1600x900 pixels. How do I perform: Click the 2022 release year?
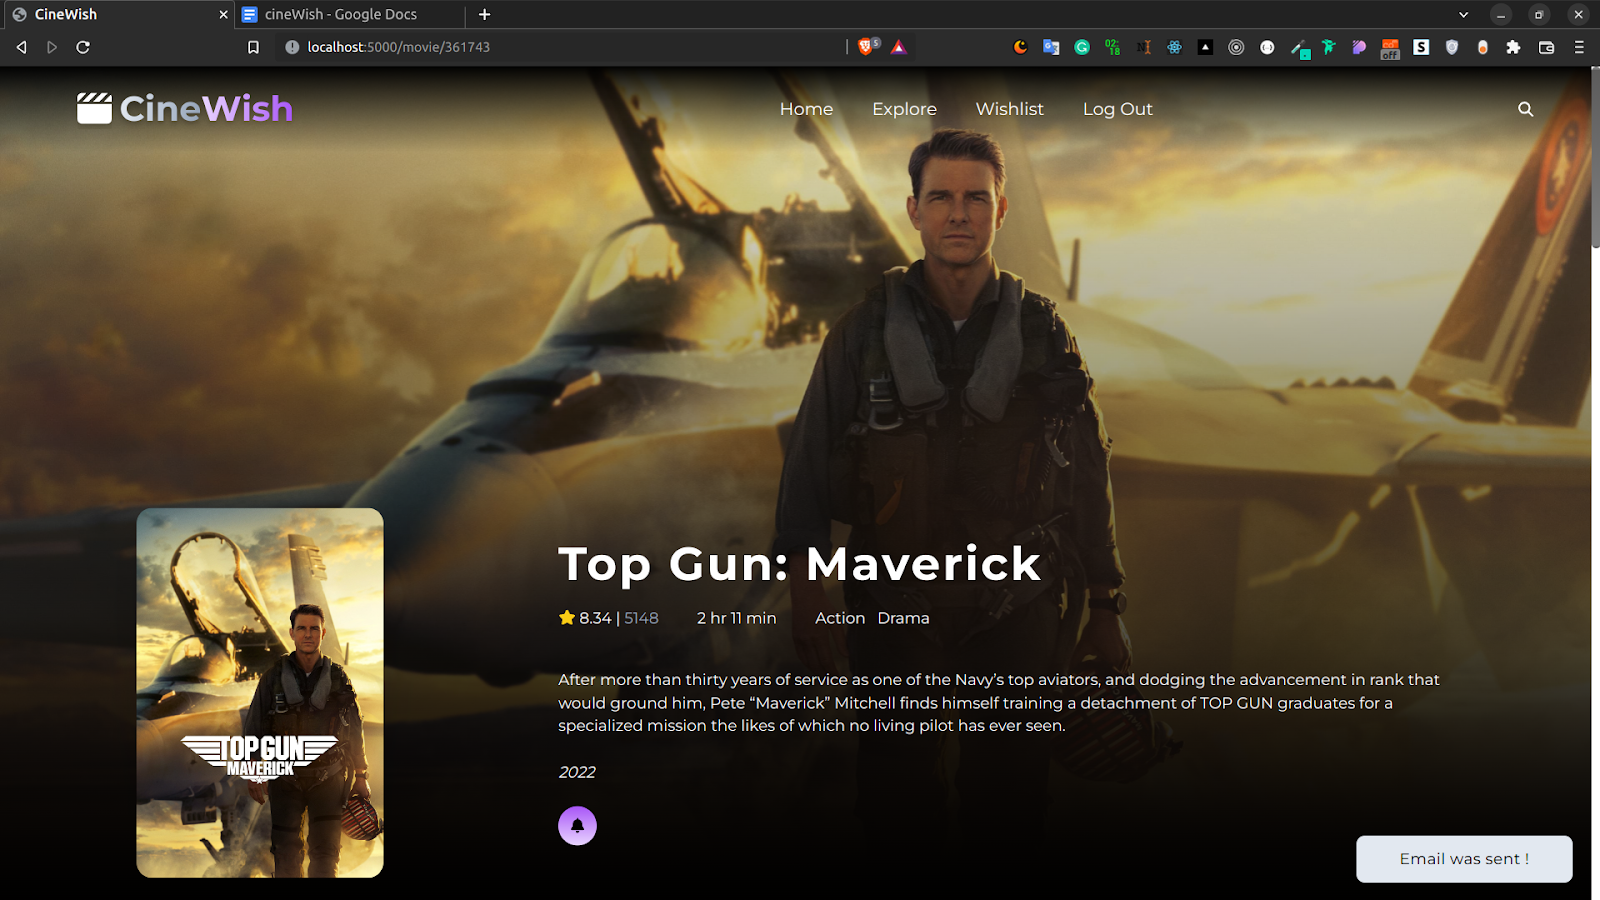577,772
